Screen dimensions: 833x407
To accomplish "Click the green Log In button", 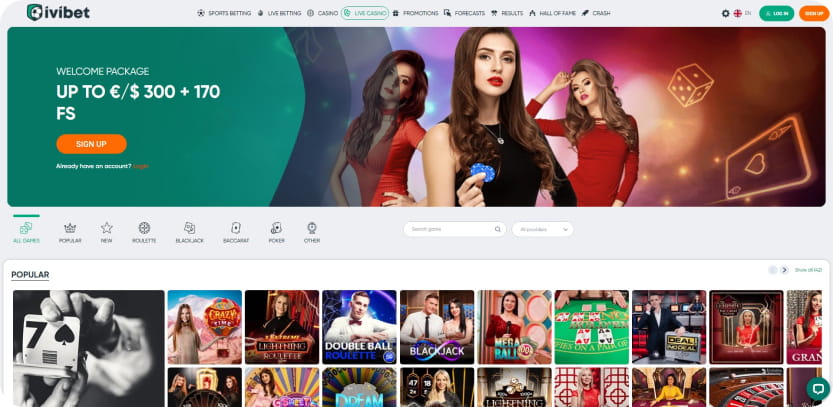I will click(777, 13).
